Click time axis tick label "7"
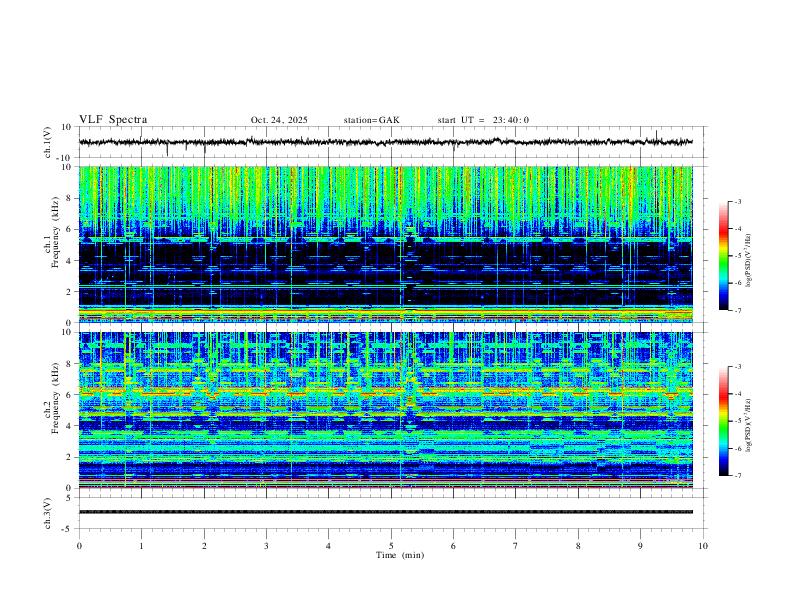The height and width of the screenshot is (612, 792). click(516, 546)
